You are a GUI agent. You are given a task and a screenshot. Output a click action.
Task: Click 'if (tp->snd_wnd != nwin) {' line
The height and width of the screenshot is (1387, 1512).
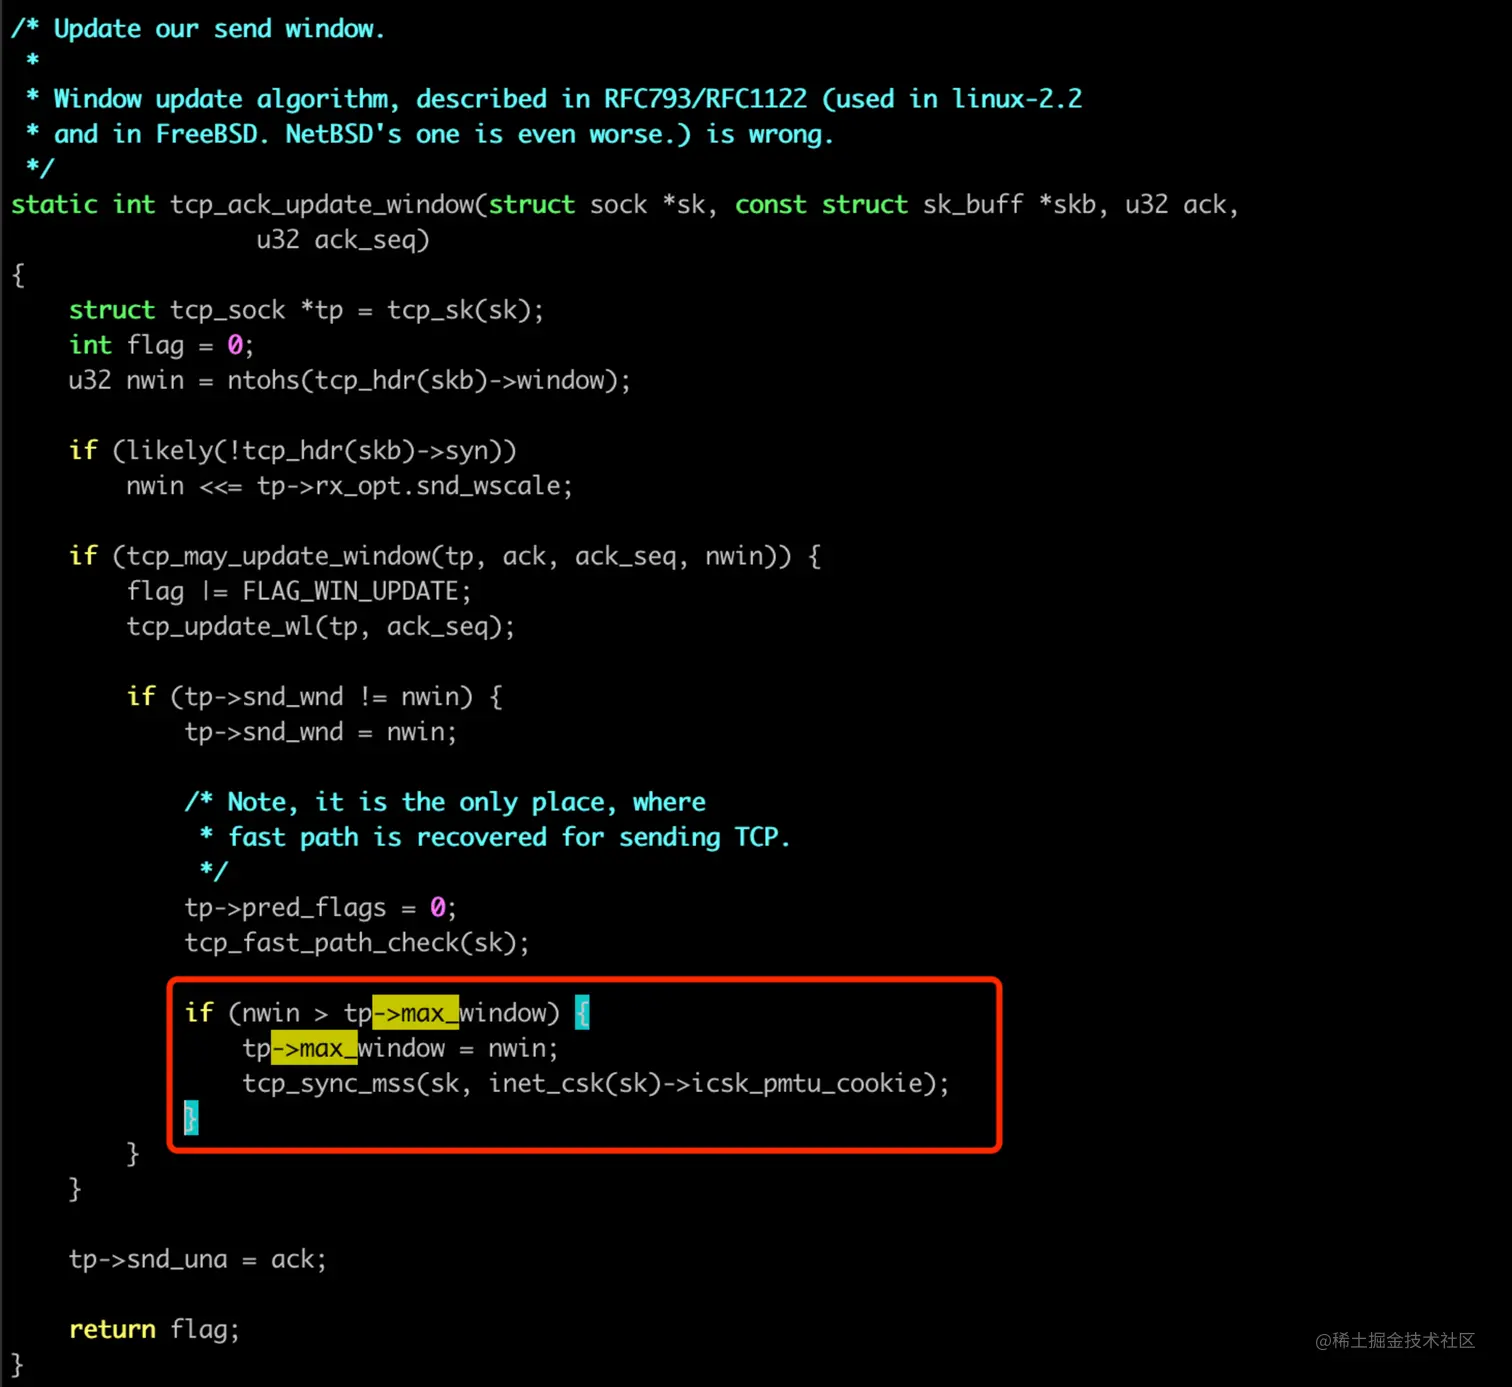click(x=314, y=697)
